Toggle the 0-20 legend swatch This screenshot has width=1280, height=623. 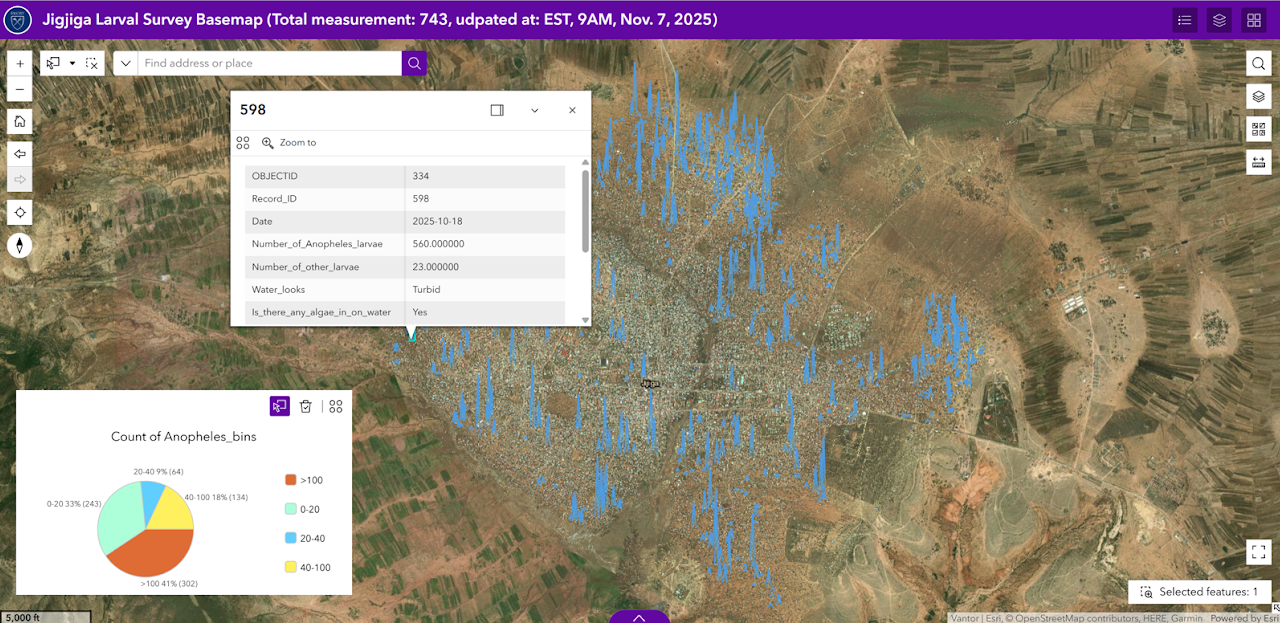[x=291, y=509]
